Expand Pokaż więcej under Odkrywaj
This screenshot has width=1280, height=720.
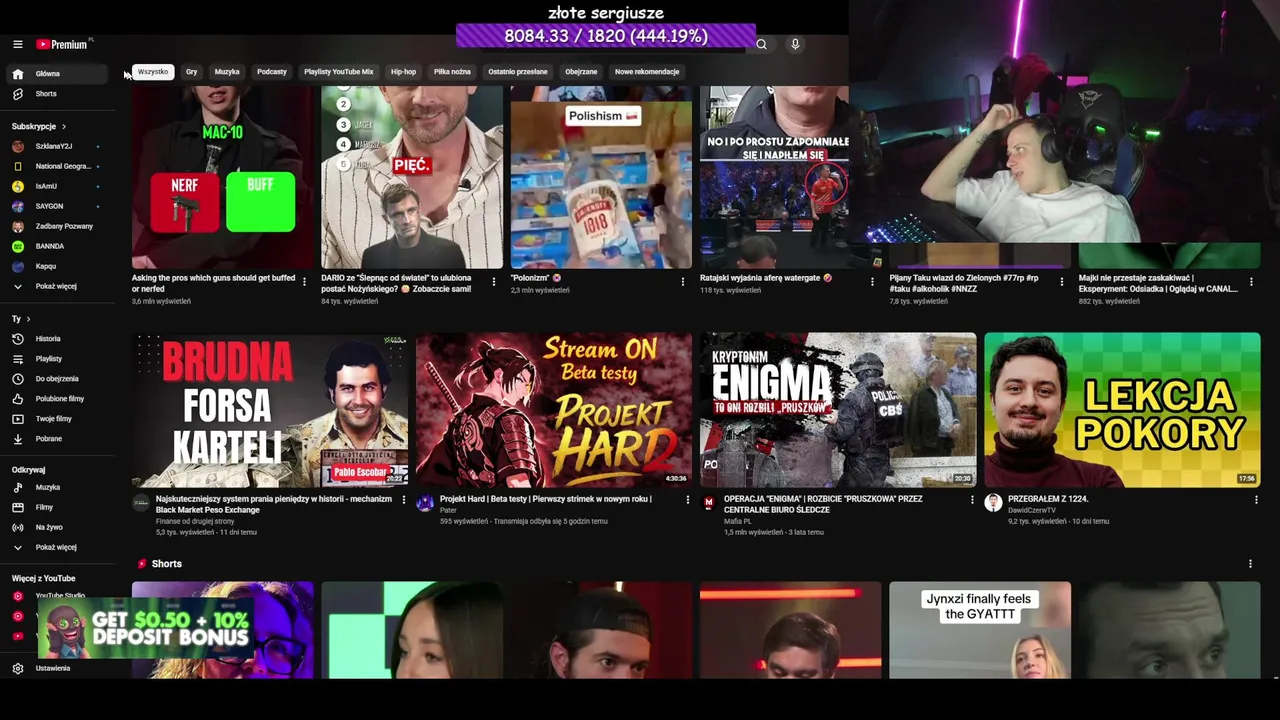point(58,548)
